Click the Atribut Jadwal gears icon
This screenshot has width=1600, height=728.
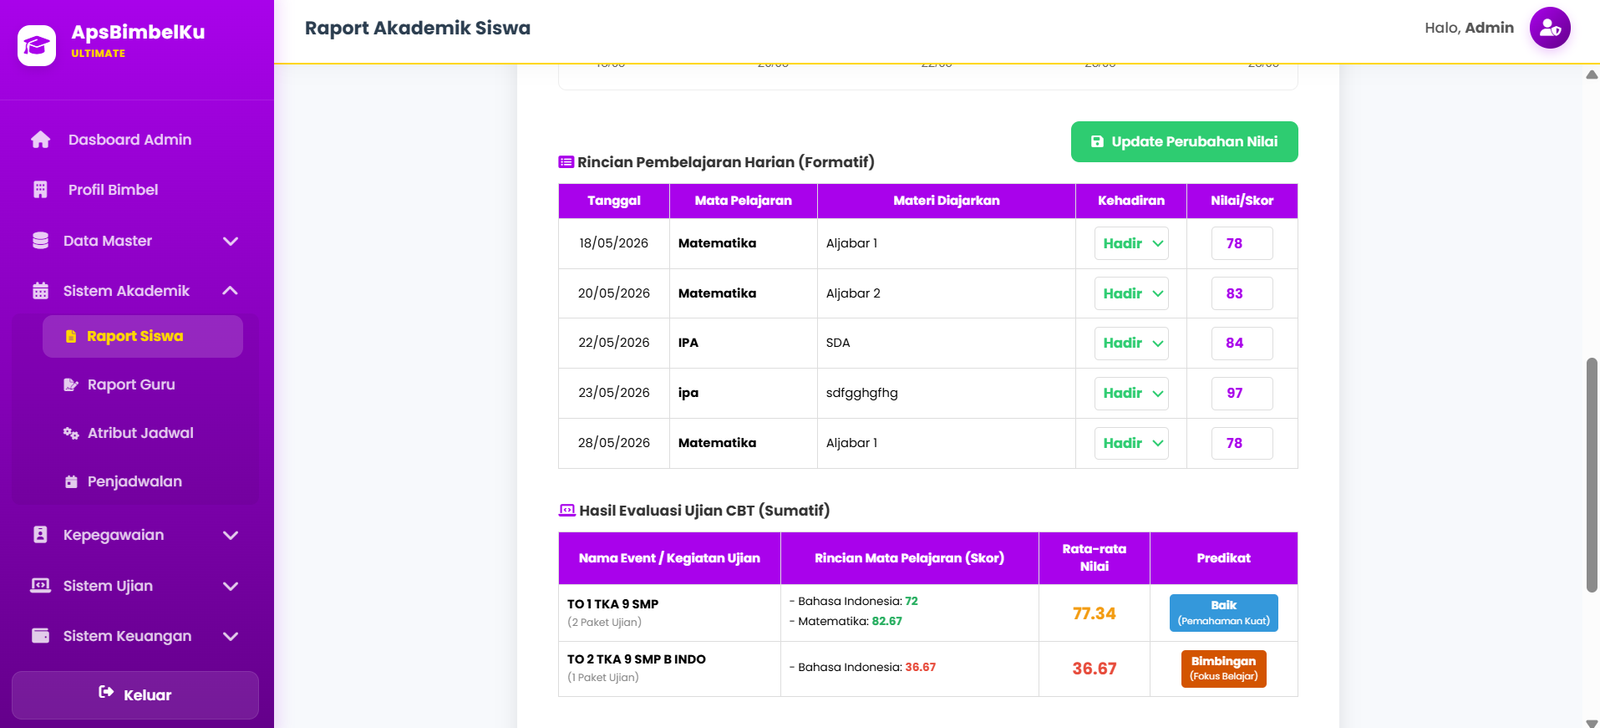[70, 433]
